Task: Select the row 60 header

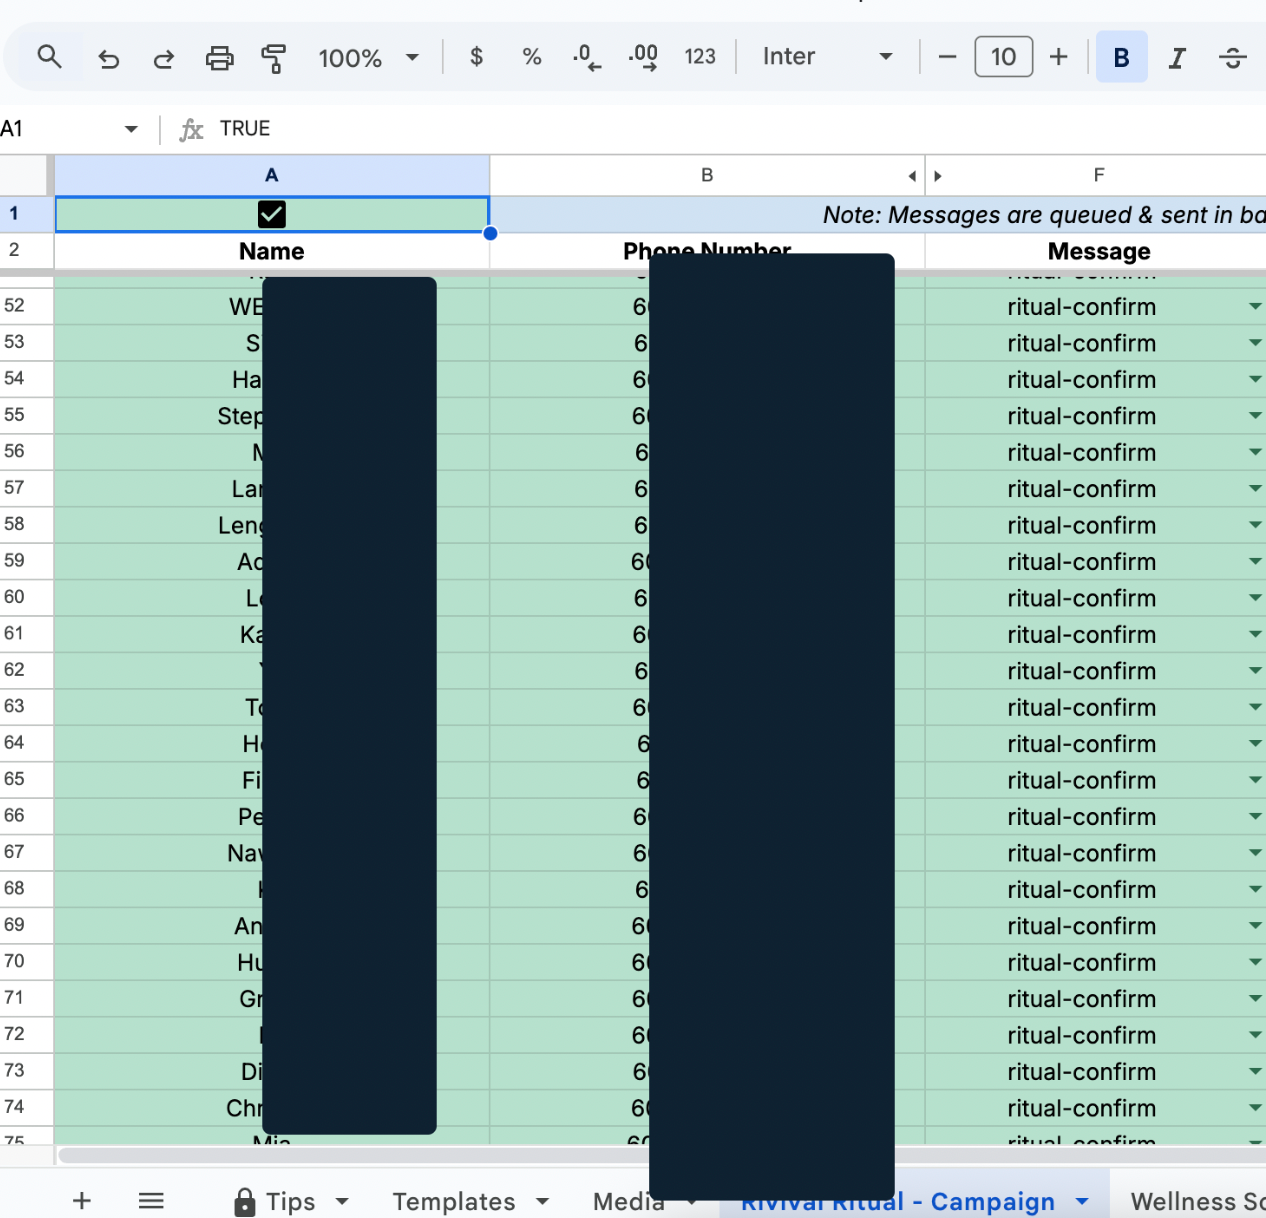Action: tap(24, 597)
